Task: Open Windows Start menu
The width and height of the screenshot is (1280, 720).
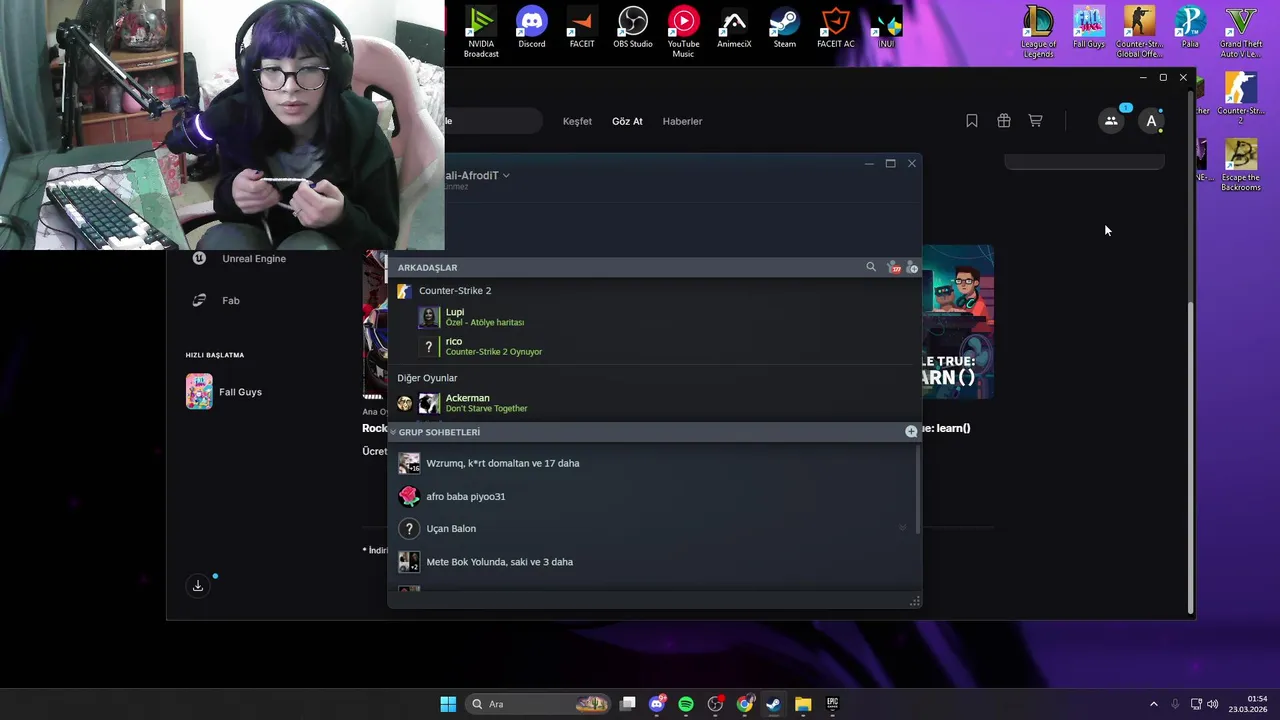Action: [x=448, y=704]
